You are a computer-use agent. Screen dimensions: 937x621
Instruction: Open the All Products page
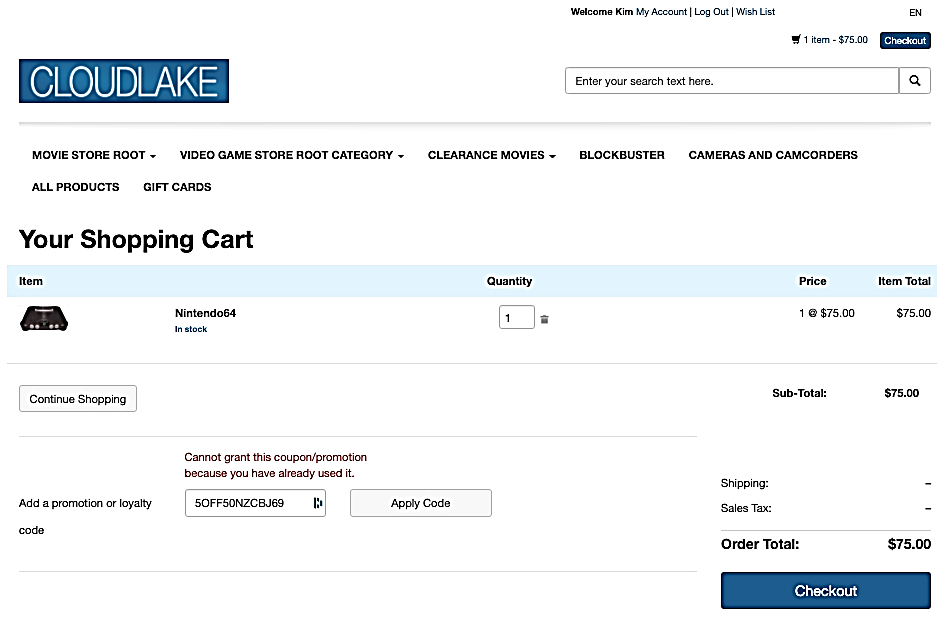(75, 187)
